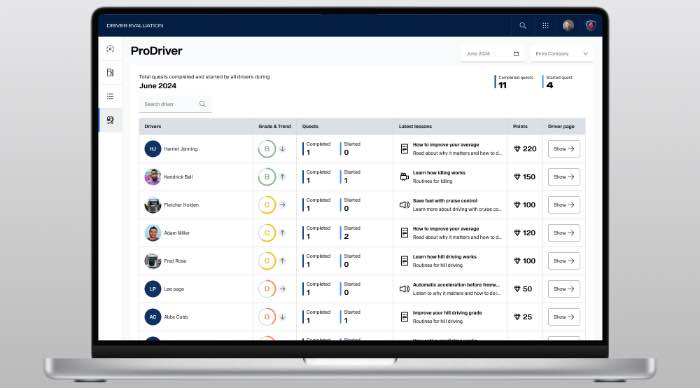Click document icon in 25-point row
Viewport: 700px width, 388px height.
[x=404, y=317]
